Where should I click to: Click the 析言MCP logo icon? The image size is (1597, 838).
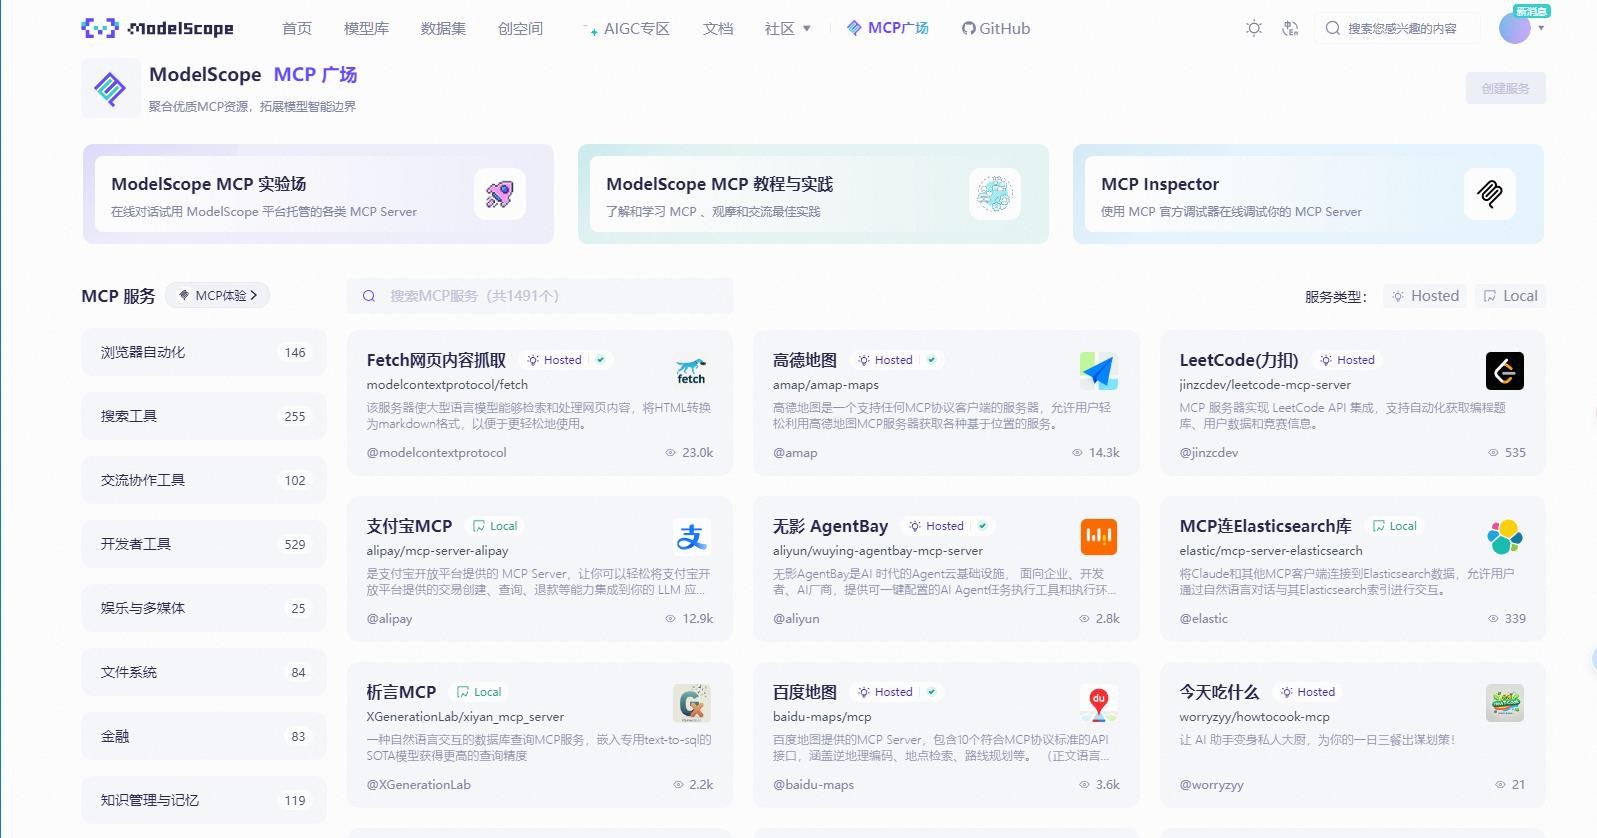click(x=691, y=703)
